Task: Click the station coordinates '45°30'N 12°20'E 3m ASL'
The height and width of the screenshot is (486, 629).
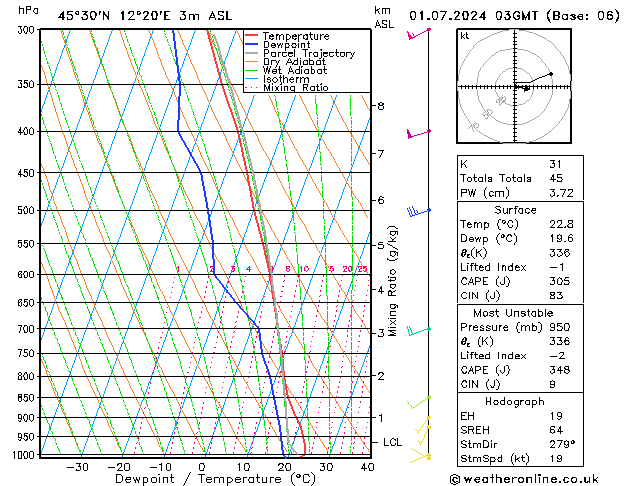Action: [x=145, y=16]
